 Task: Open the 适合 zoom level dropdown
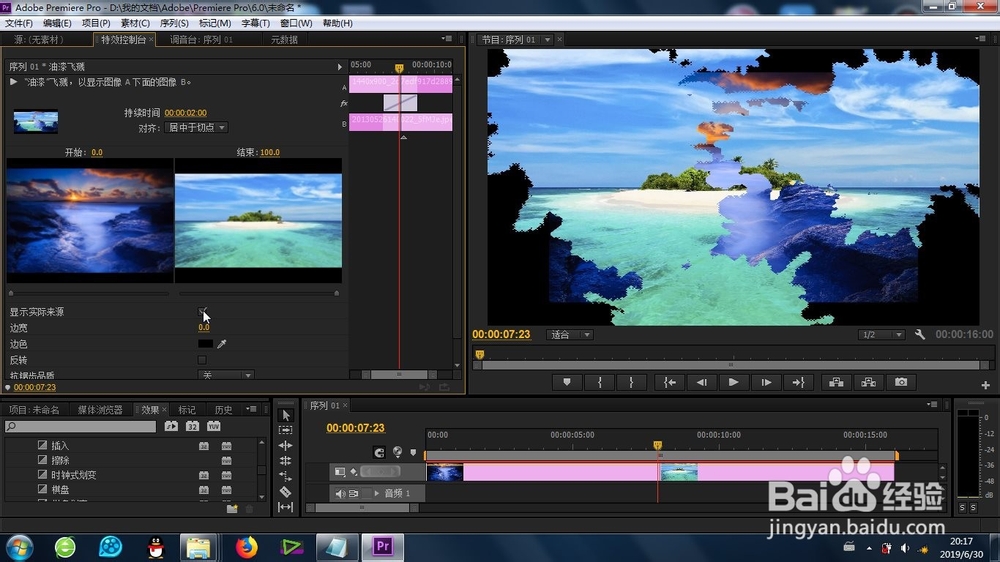tap(570, 334)
